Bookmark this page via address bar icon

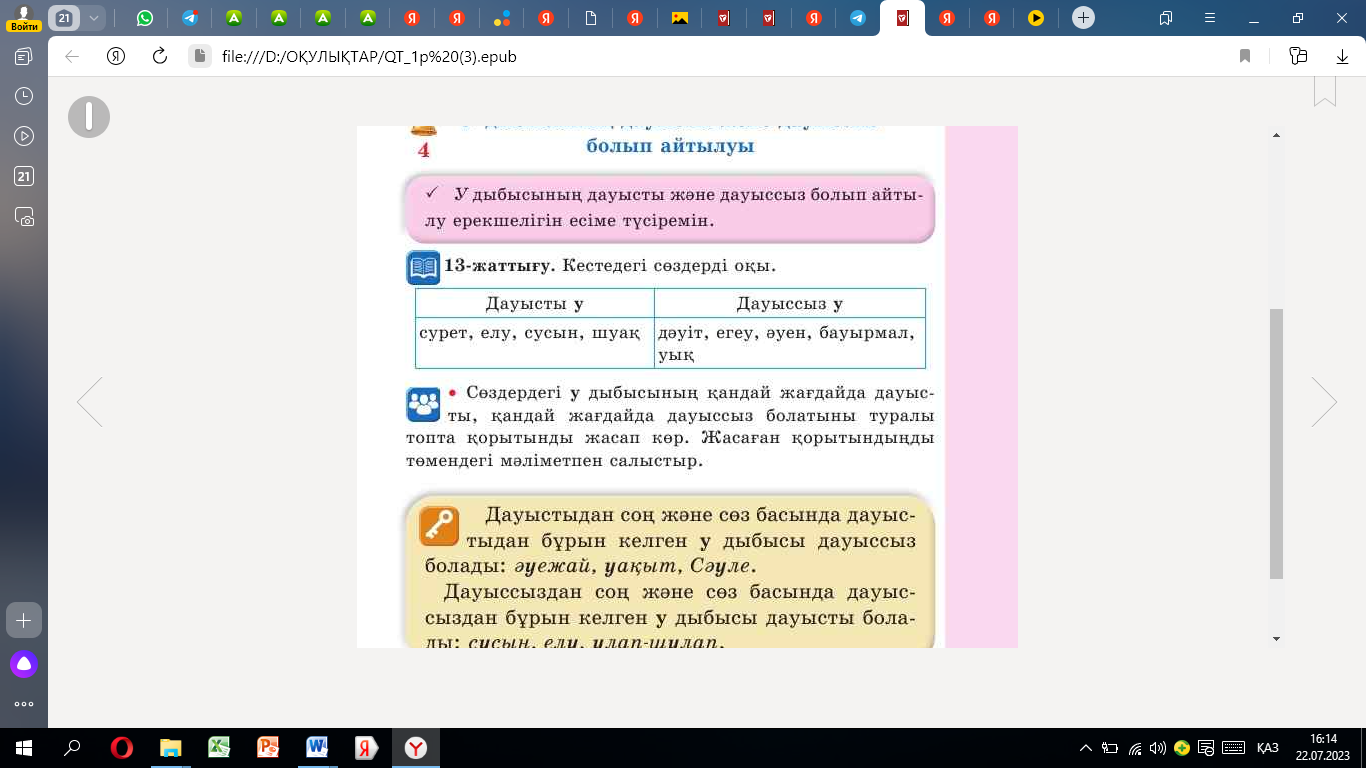pos(1245,57)
